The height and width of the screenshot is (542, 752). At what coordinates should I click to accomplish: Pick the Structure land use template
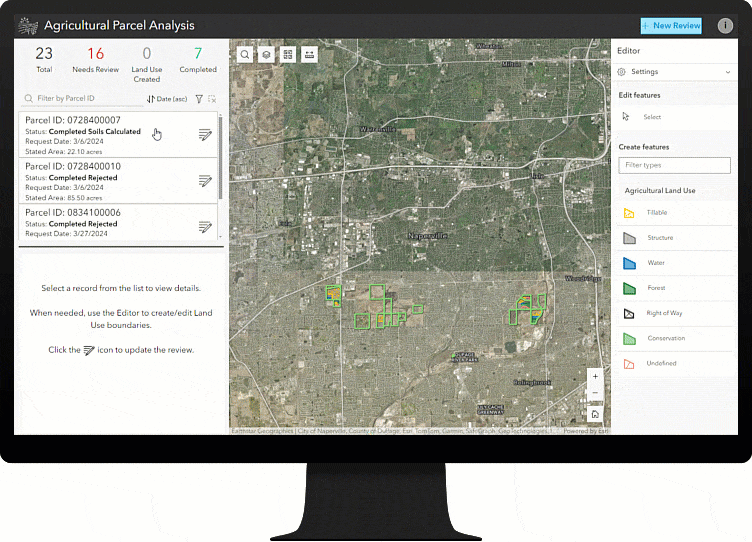(x=674, y=237)
